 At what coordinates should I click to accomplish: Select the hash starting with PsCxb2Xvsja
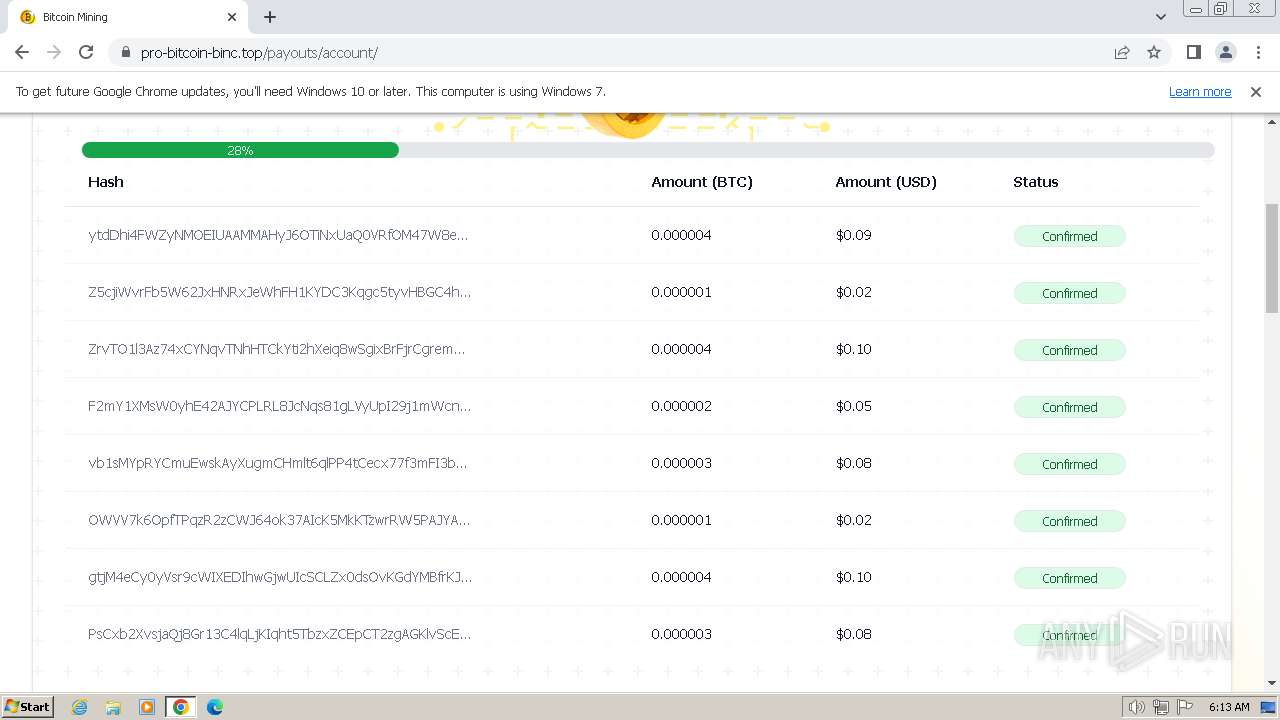[280, 634]
